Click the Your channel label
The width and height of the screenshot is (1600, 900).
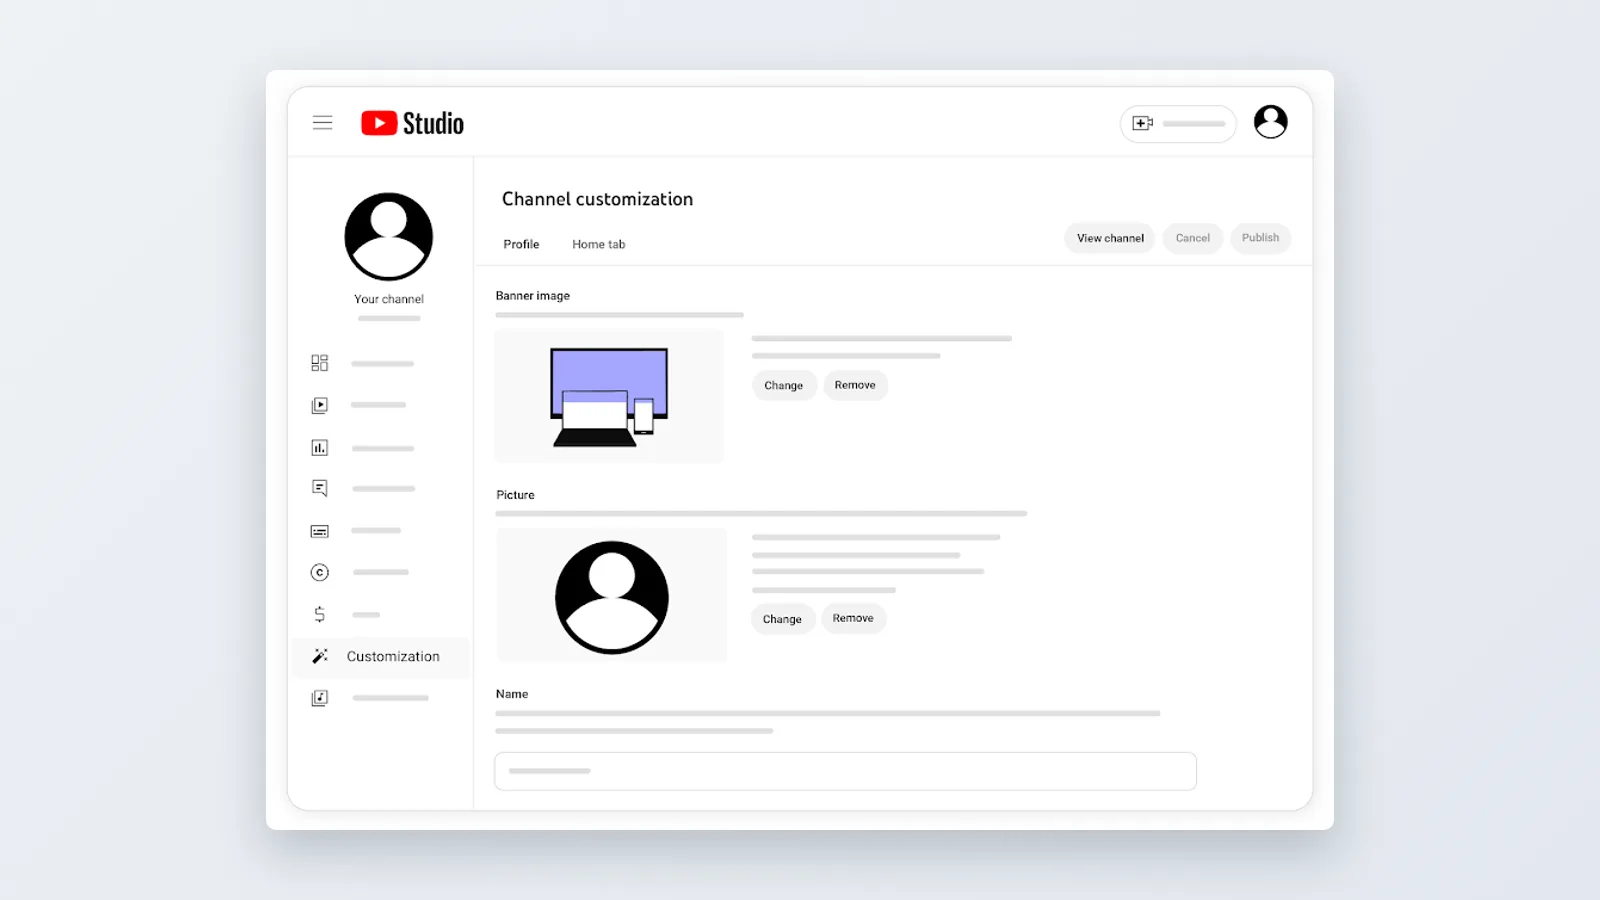point(389,299)
